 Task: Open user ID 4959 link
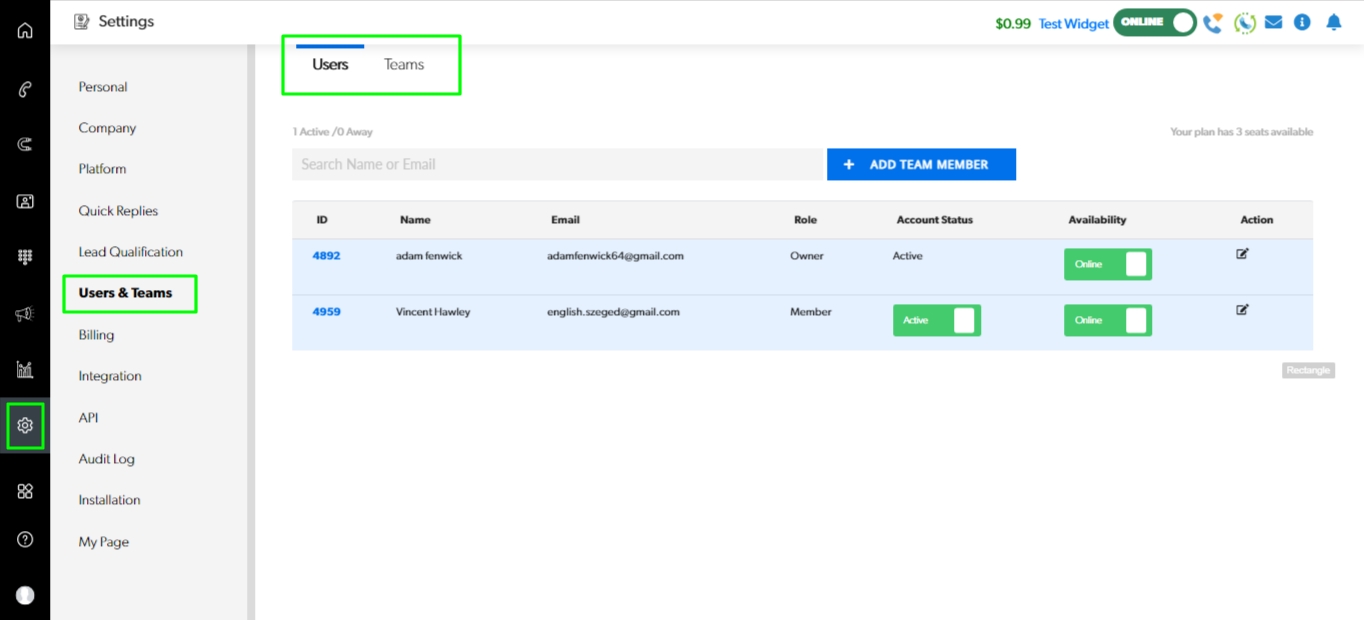pos(326,311)
